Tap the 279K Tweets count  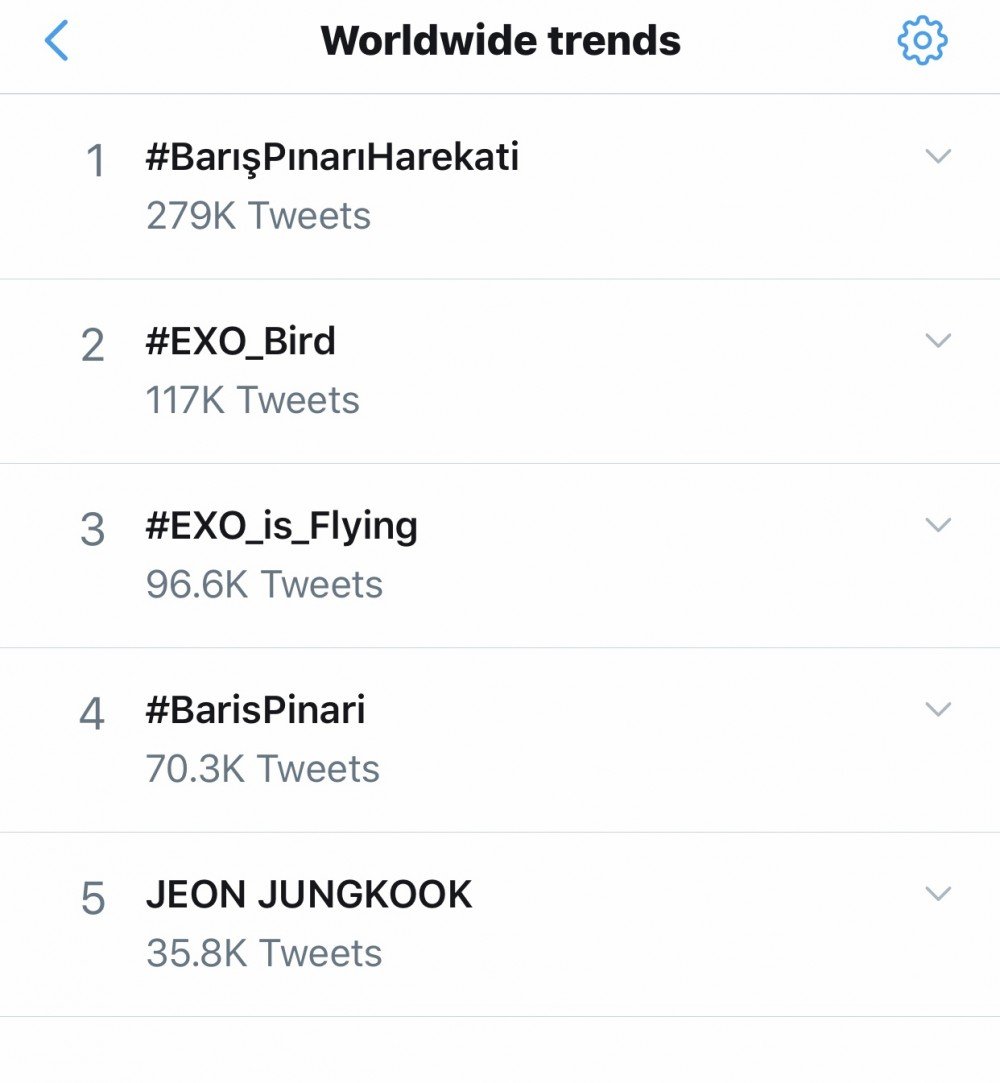tap(258, 215)
